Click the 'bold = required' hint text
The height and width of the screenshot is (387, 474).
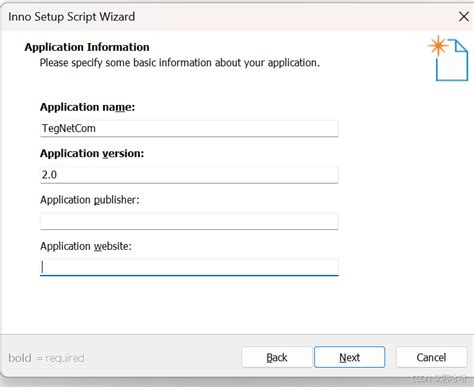coord(46,358)
